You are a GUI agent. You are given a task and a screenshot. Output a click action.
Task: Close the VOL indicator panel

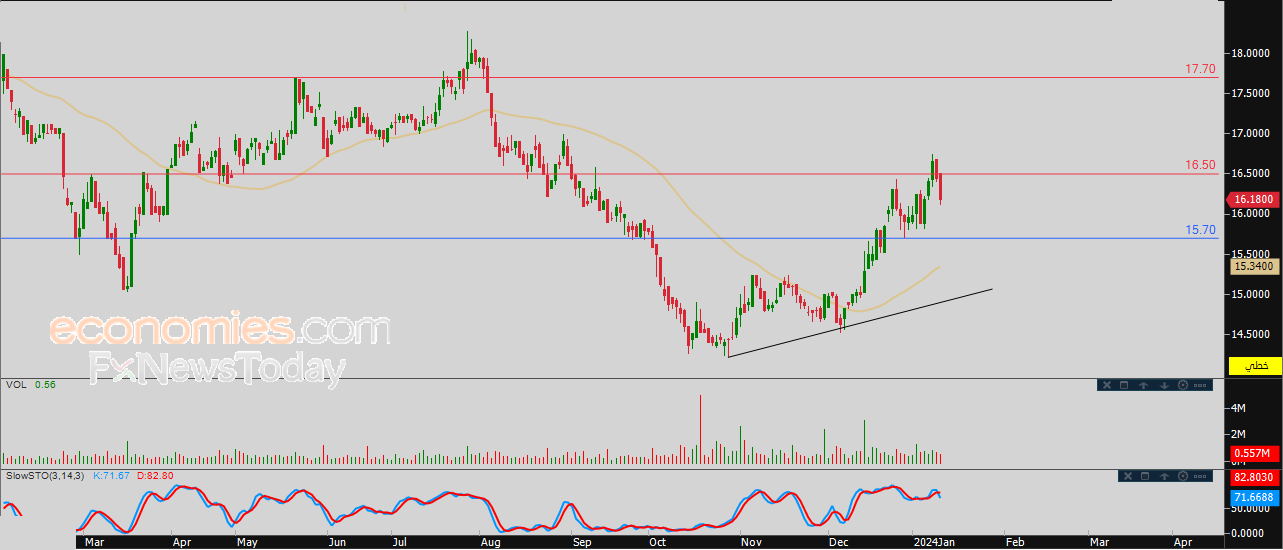[x=1107, y=385]
